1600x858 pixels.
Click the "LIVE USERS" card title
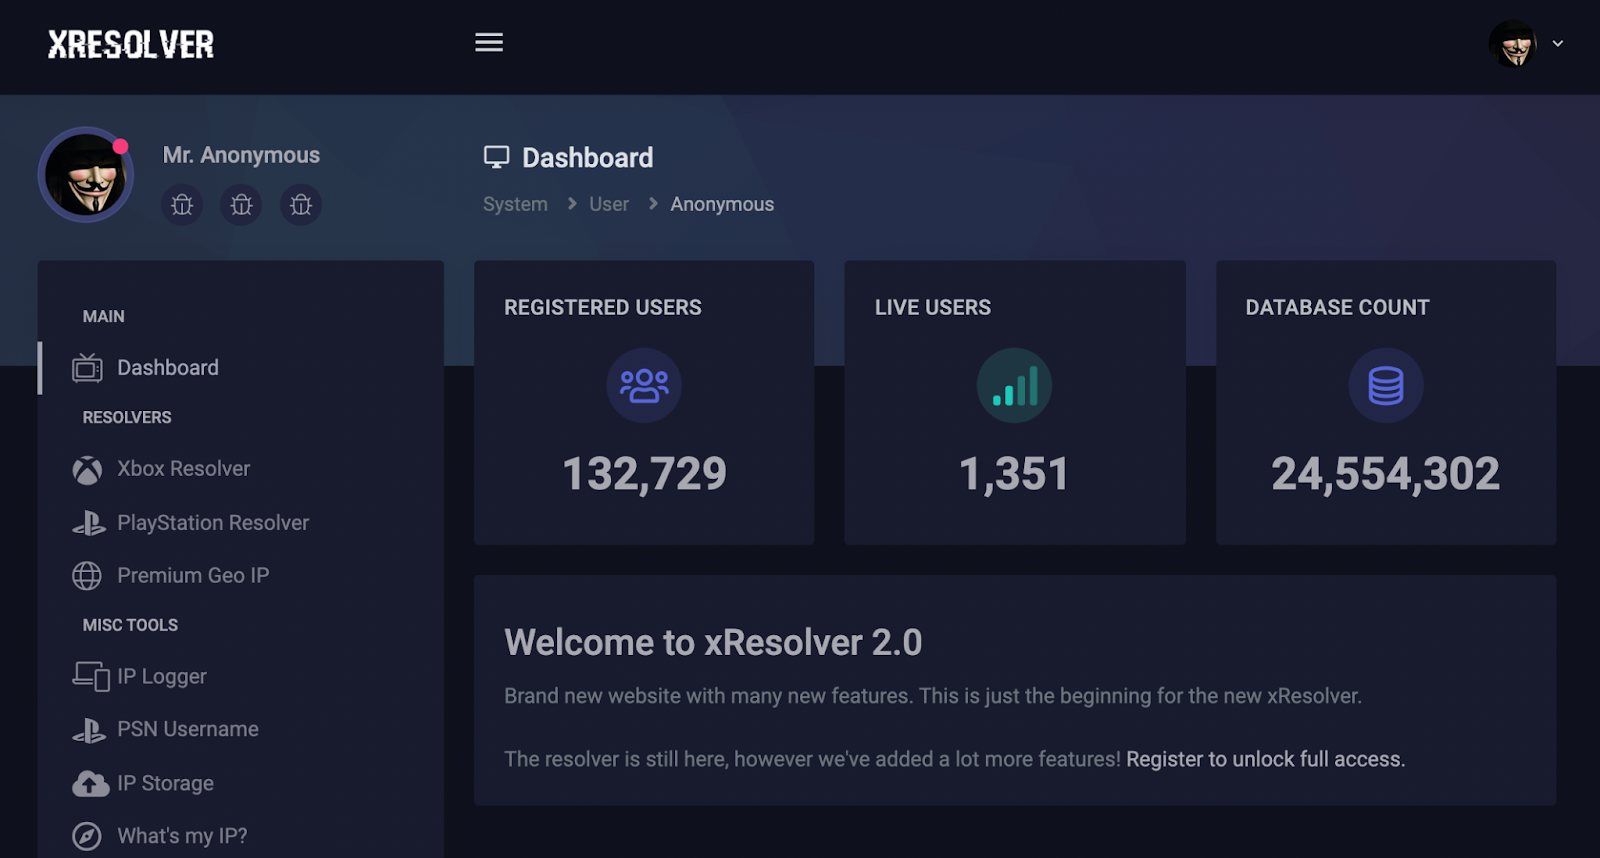pos(933,308)
